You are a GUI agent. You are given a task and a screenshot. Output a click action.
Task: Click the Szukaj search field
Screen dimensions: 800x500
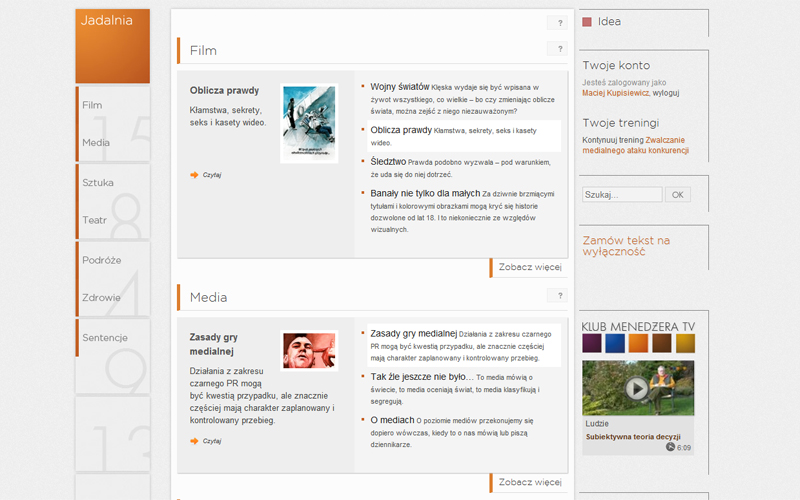tap(622, 194)
